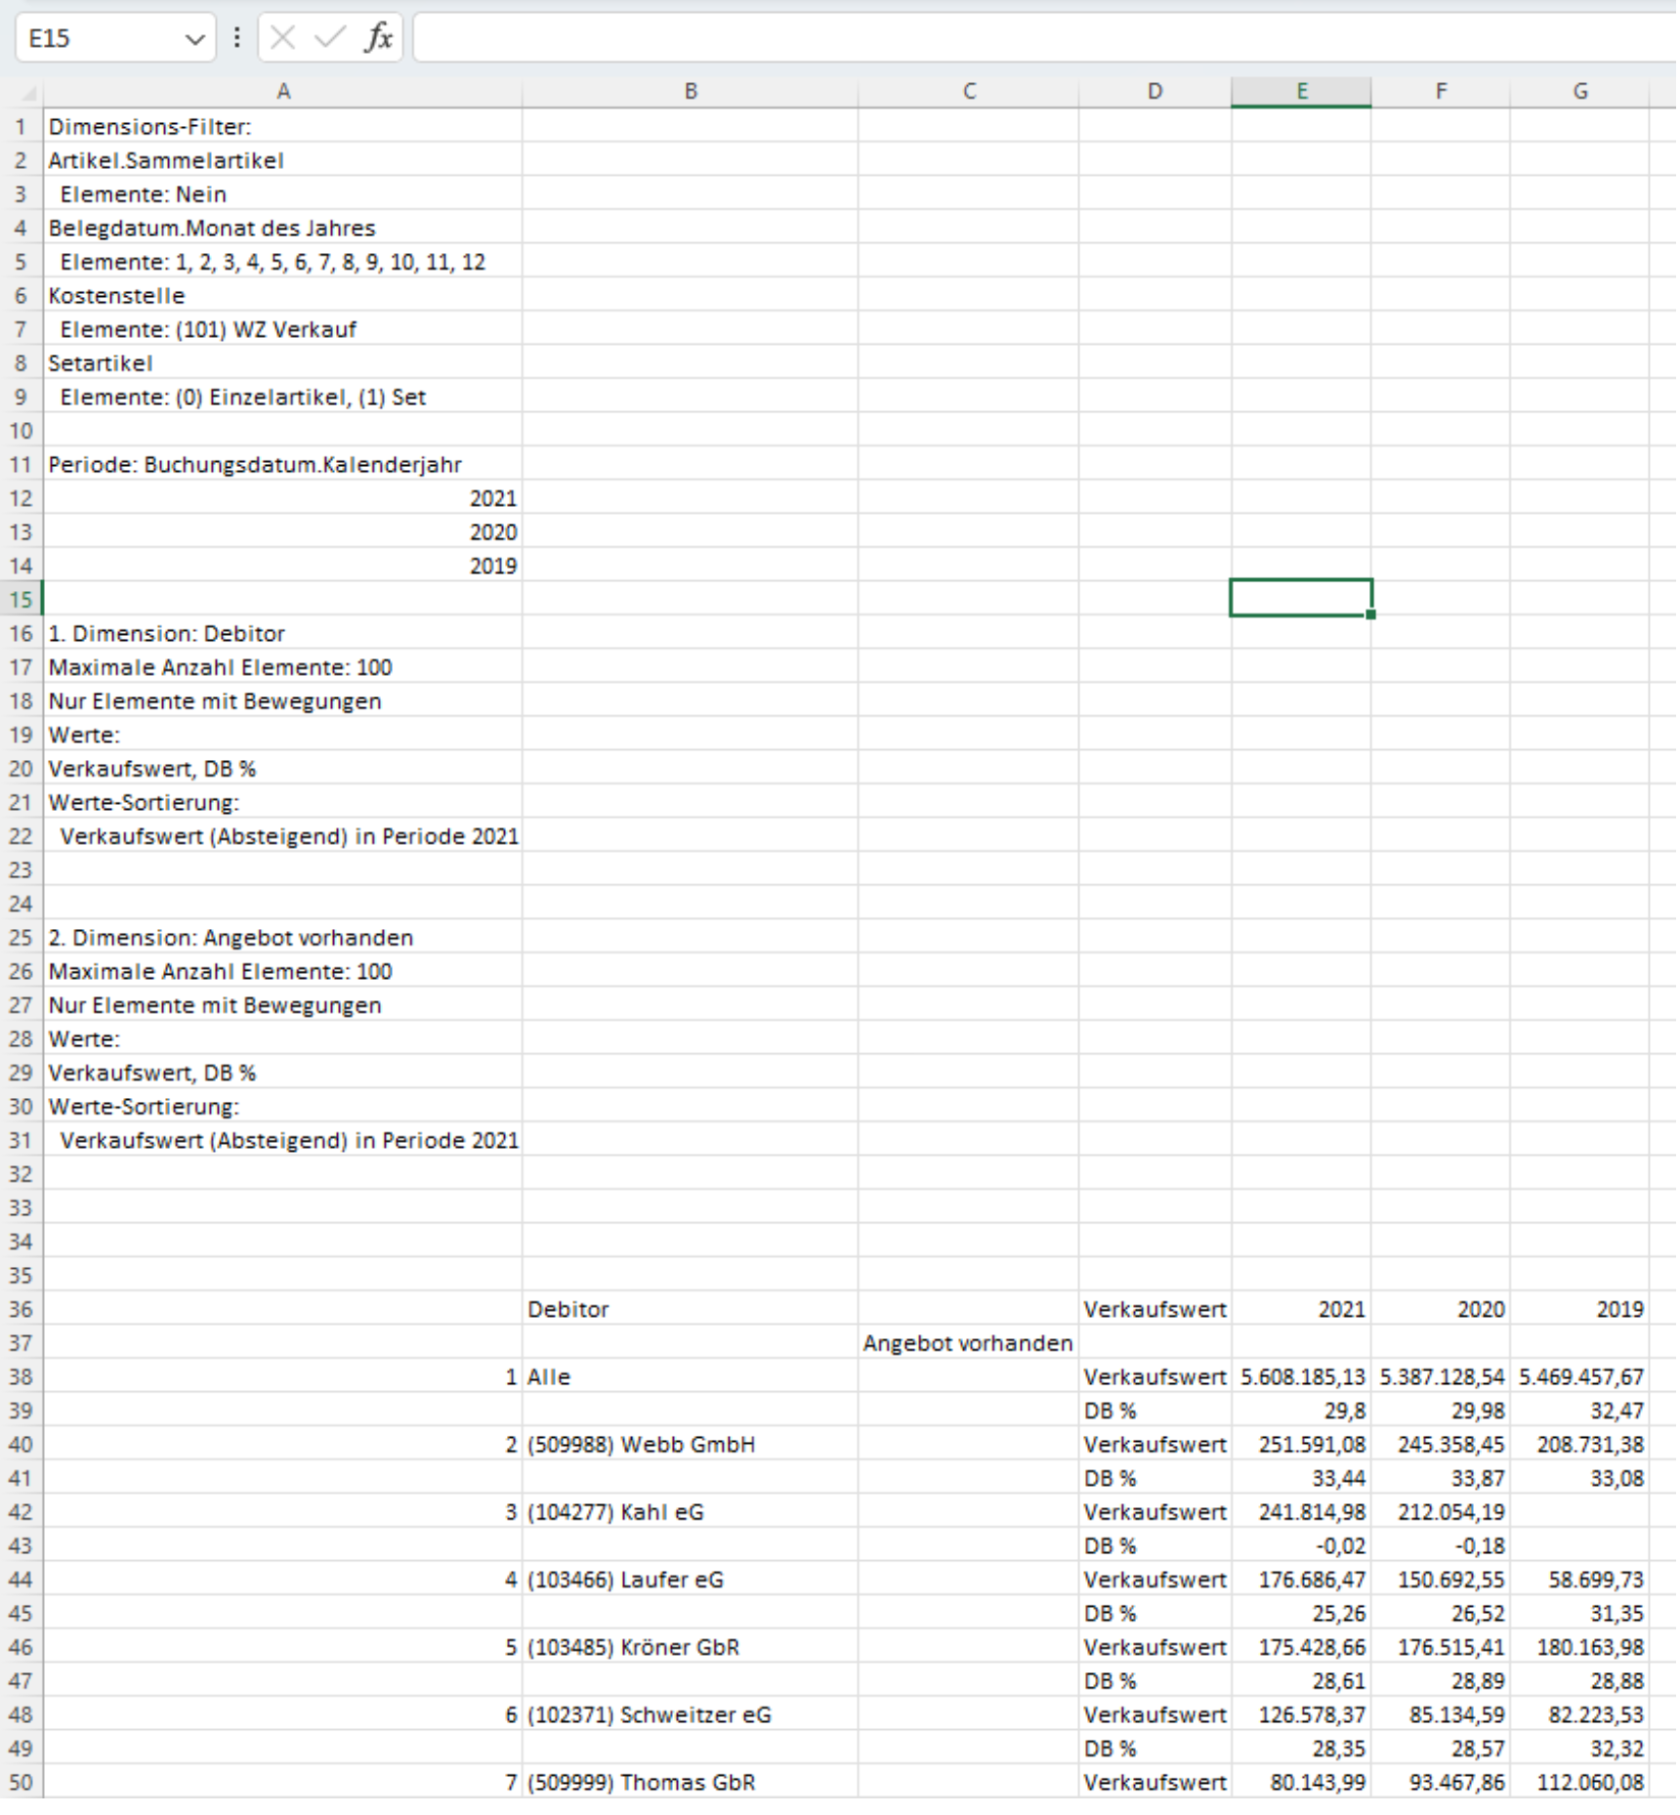Select row 36 header
This screenshot has width=1680, height=1815.
pyautogui.click(x=21, y=1309)
